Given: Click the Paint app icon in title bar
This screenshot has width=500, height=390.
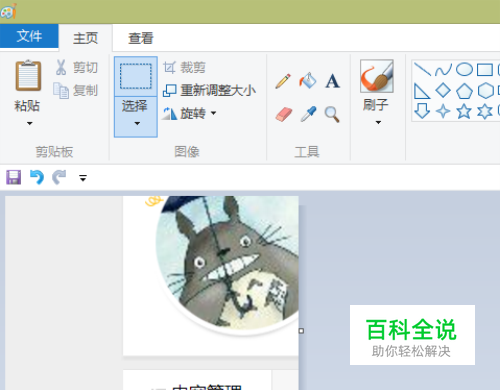Looking at the screenshot, I should click(x=9, y=11).
